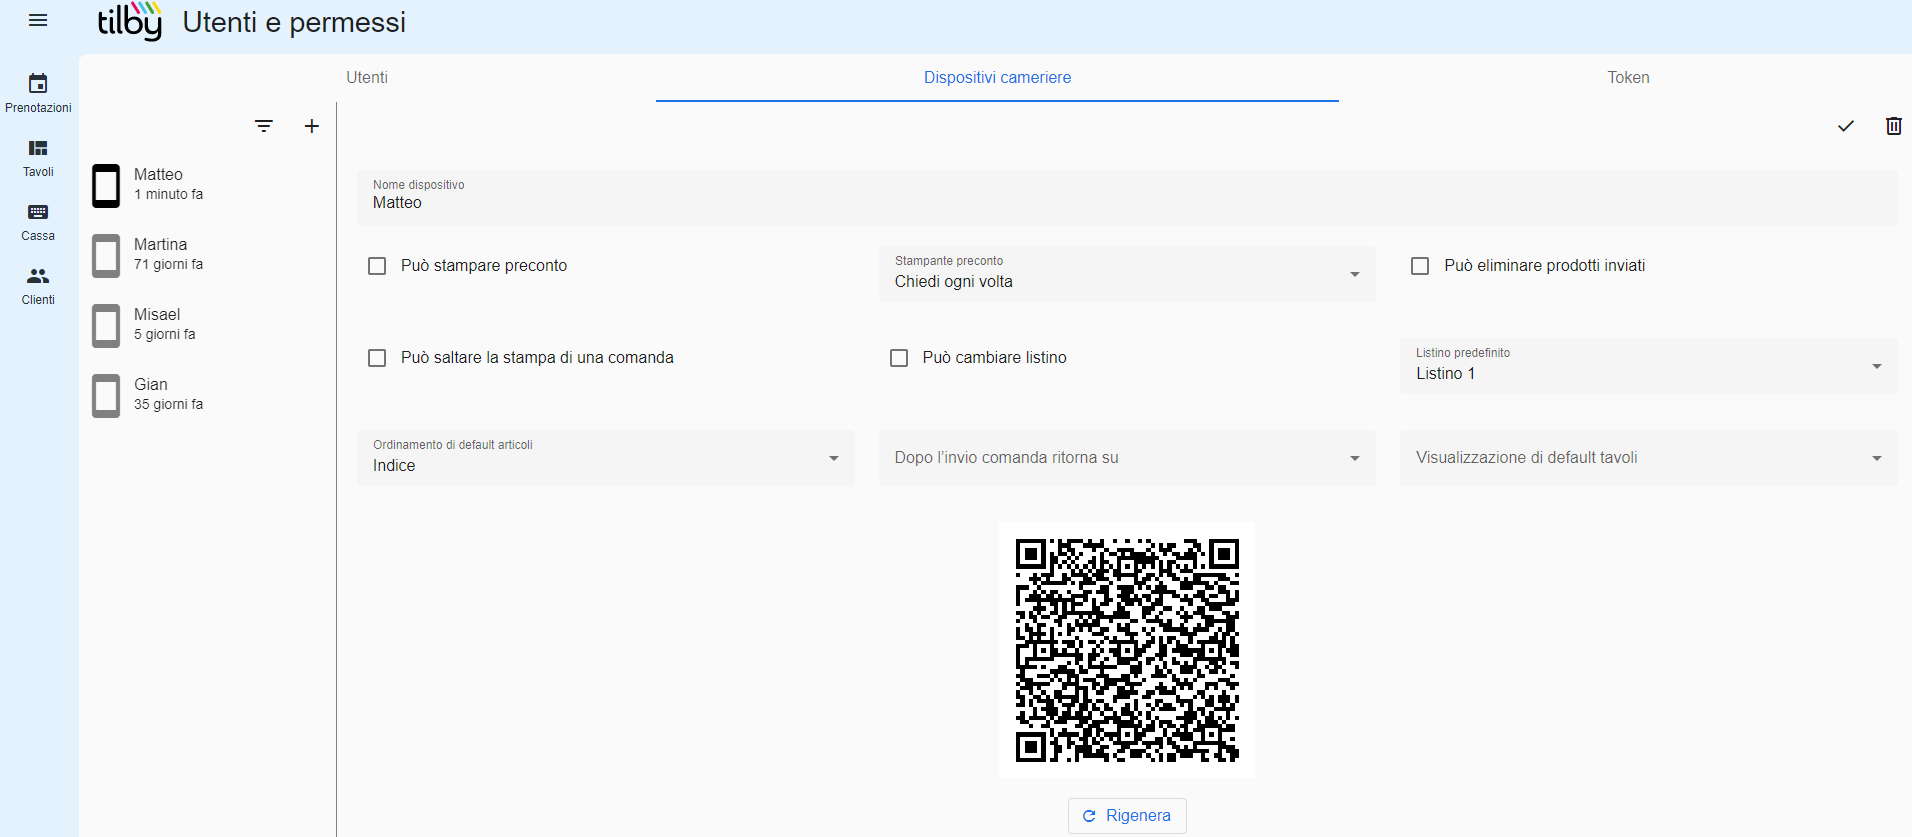Viewport: 1912px width, 837px height.
Task: Select Matteo in device list
Action: (x=208, y=185)
